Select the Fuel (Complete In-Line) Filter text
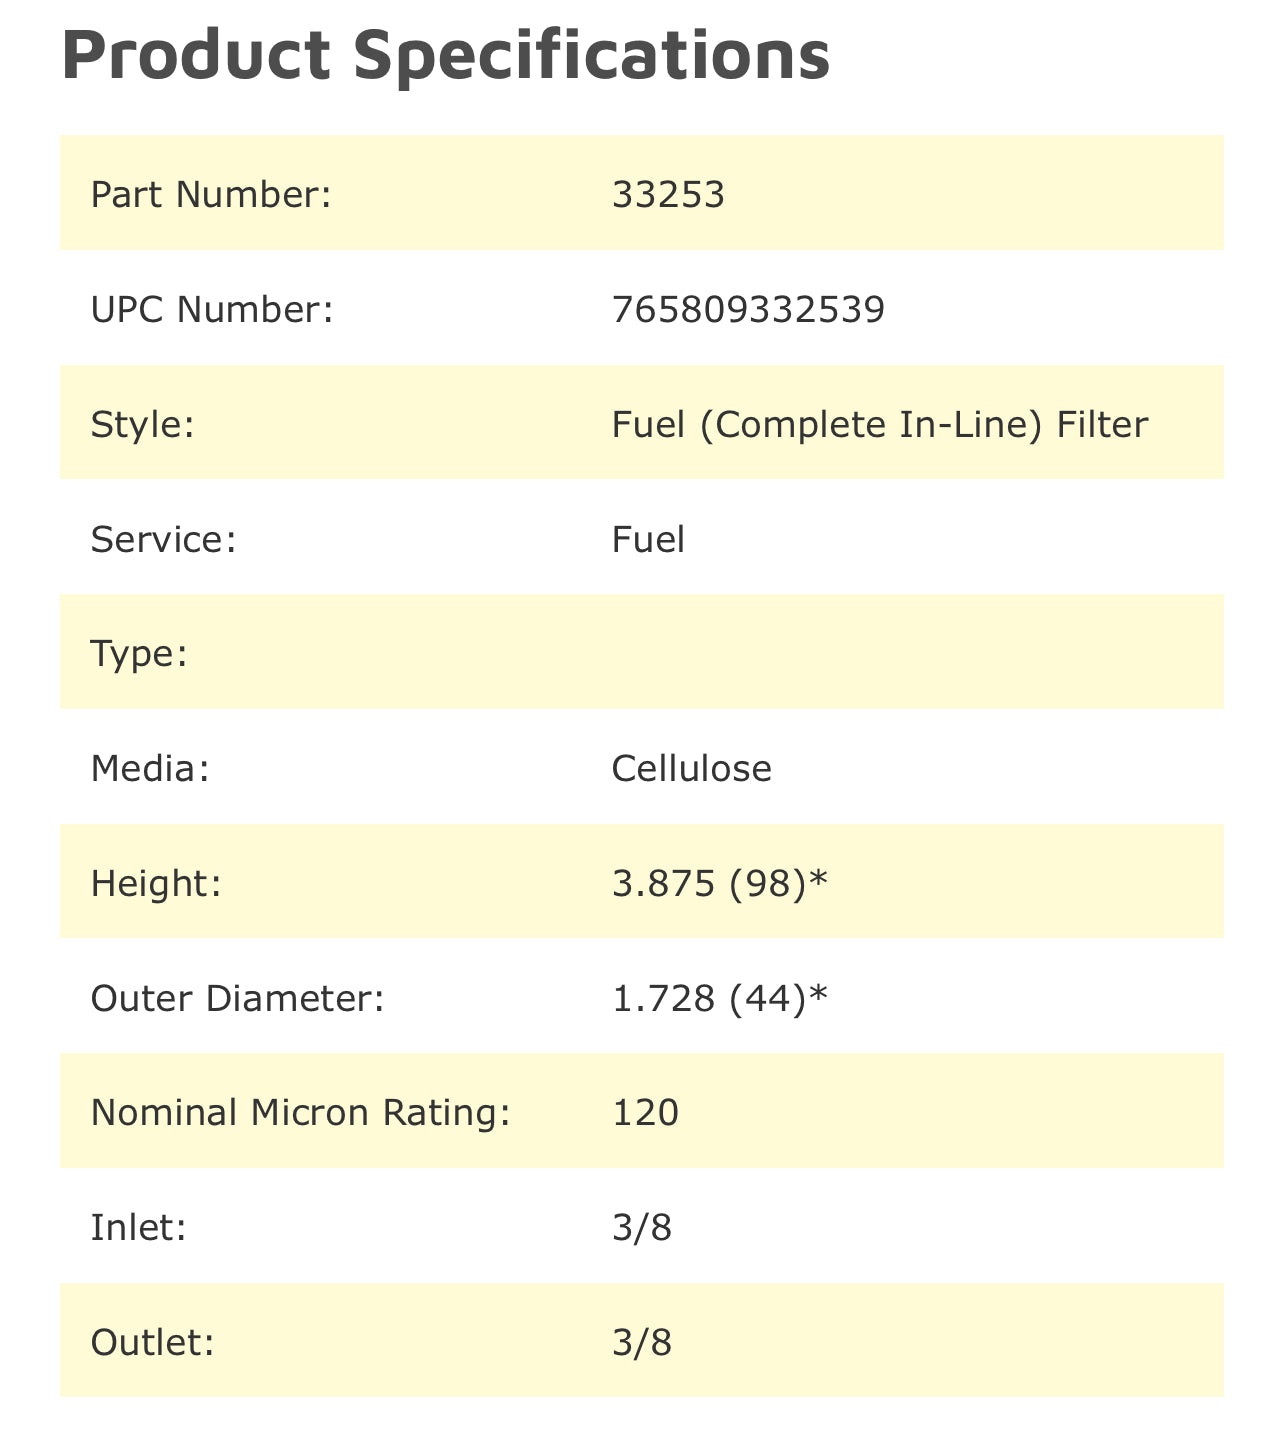The height and width of the screenshot is (1431, 1284). click(x=880, y=425)
